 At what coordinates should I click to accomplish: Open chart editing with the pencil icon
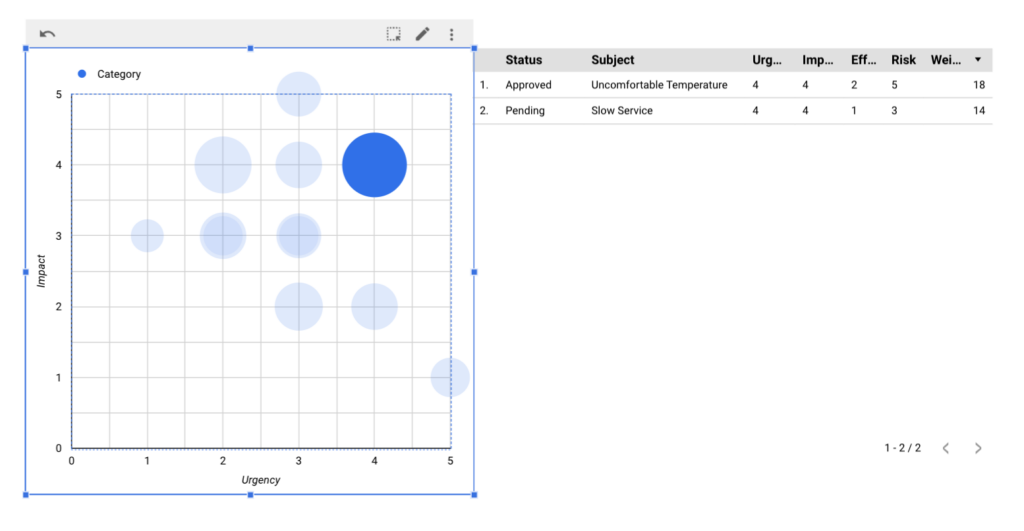[x=423, y=34]
